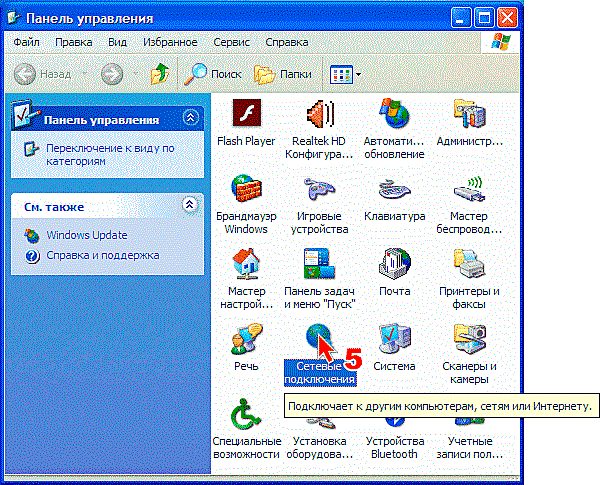Open Игровые устройства icon
Viewport: 600px width, 485px height.
[320, 188]
